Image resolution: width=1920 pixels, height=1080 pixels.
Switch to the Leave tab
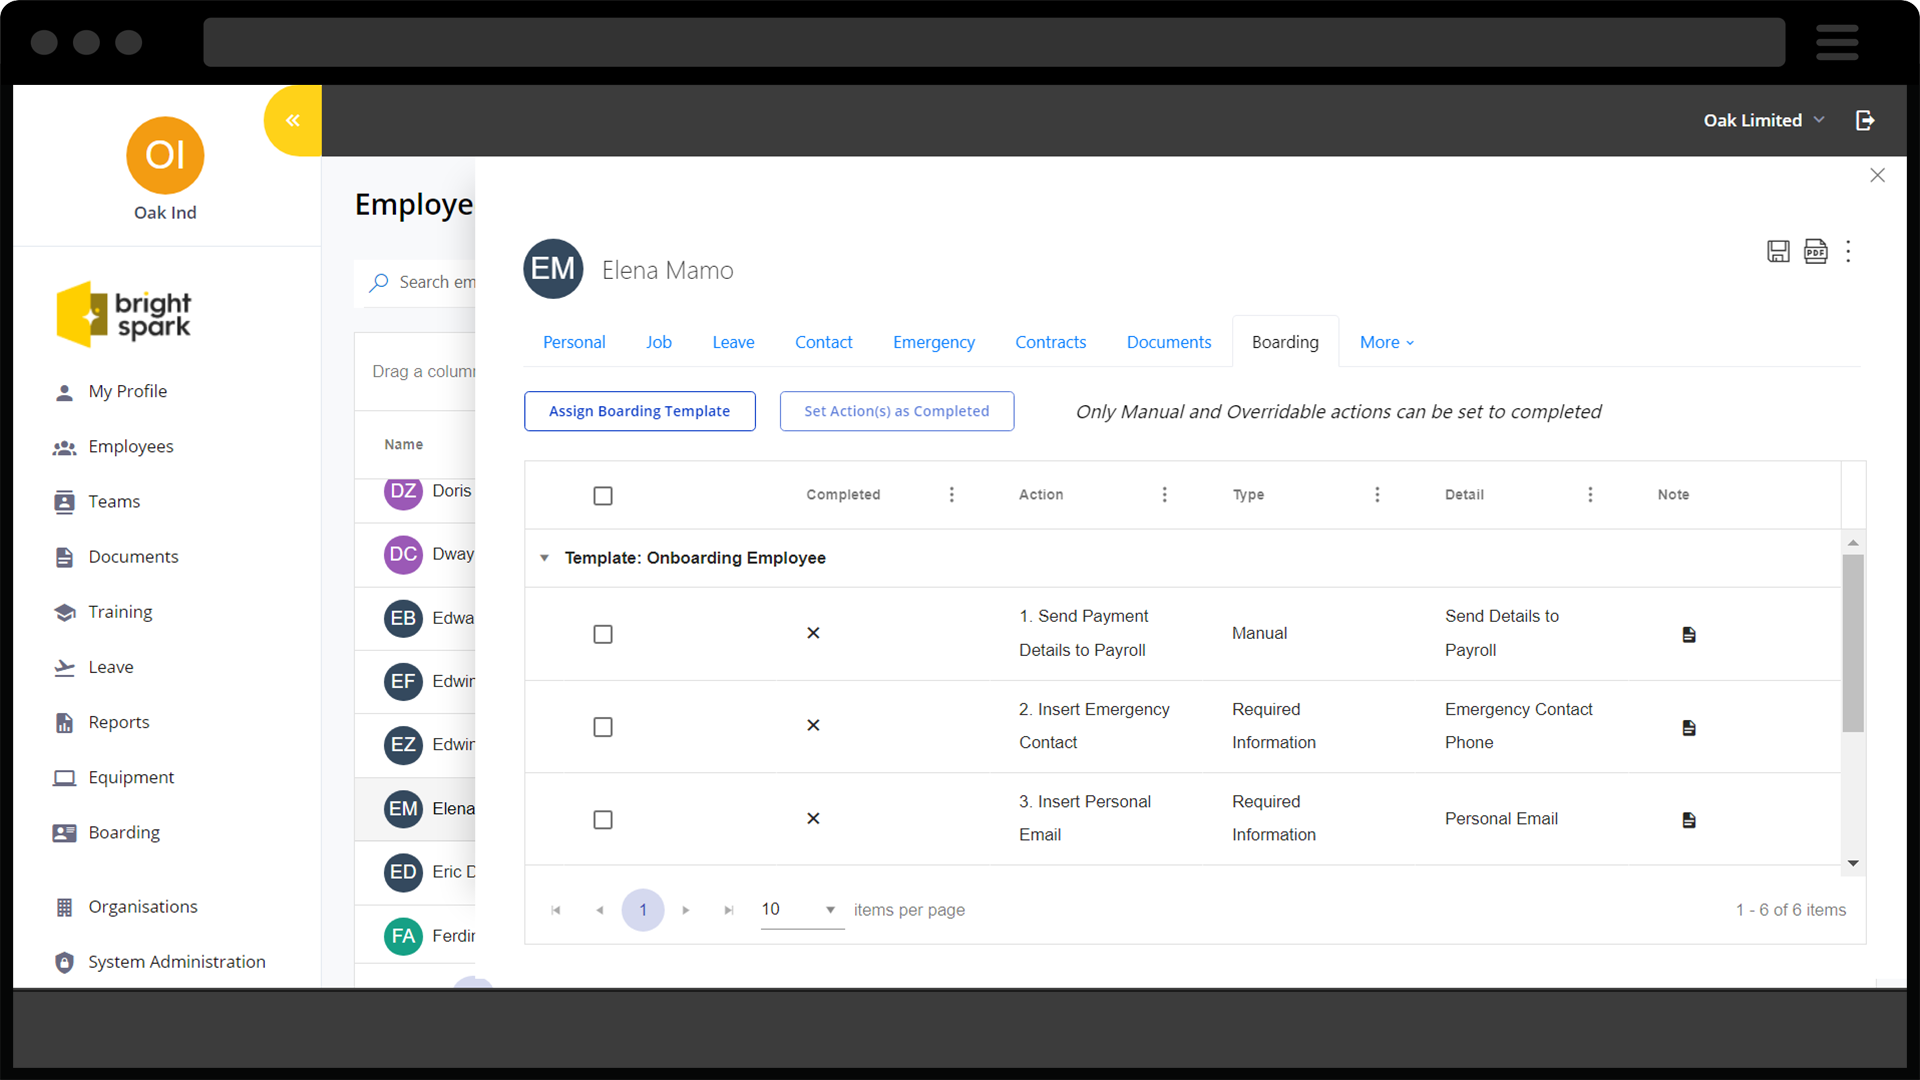(733, 342)
